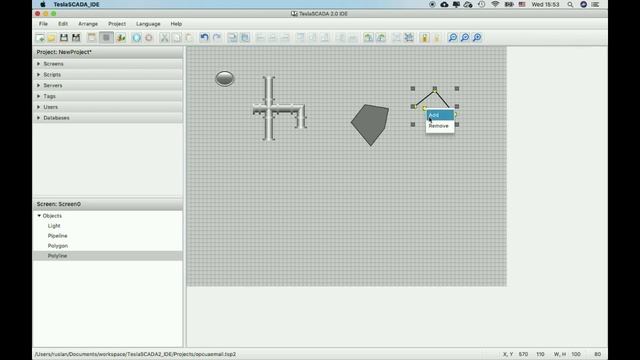640x360 pixels.
Task: Expand the Users tree node
Action: (39, 107)
